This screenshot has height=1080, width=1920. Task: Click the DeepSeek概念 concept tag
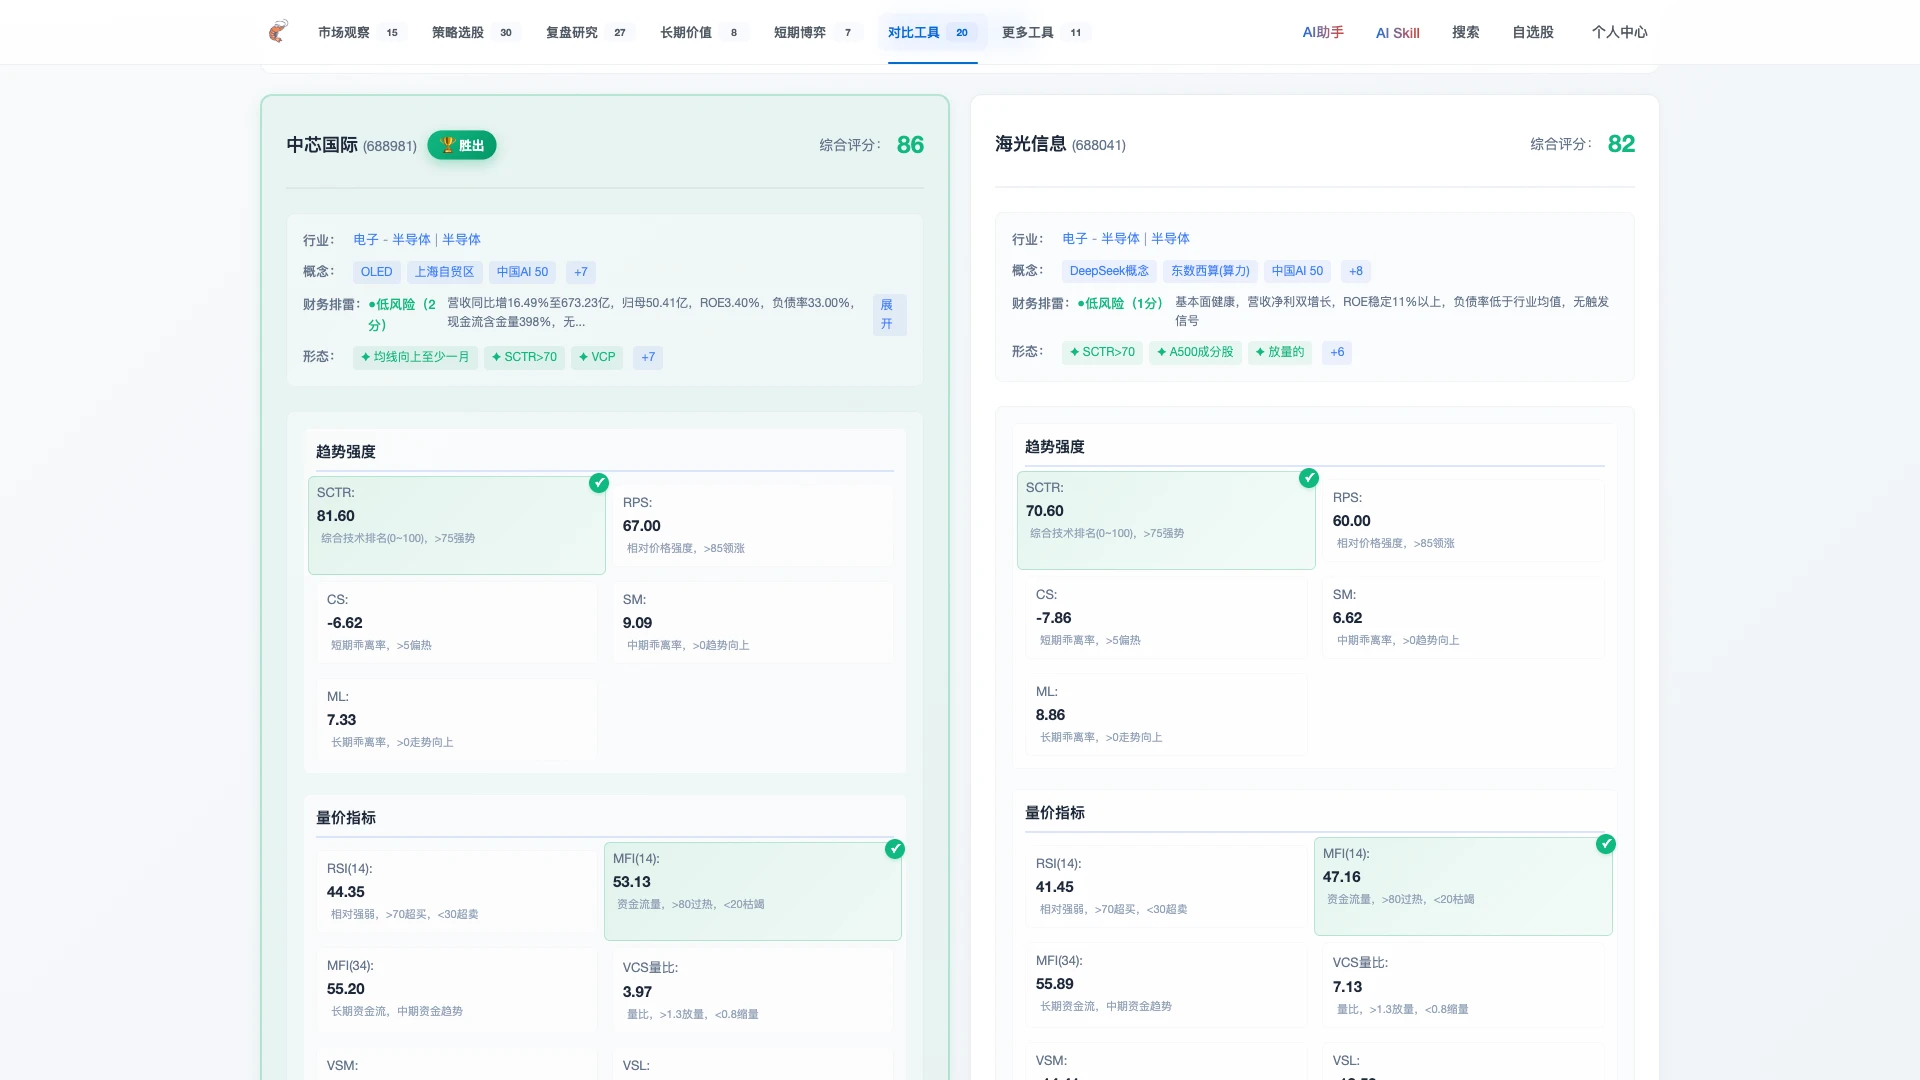tap(1109, 271)
